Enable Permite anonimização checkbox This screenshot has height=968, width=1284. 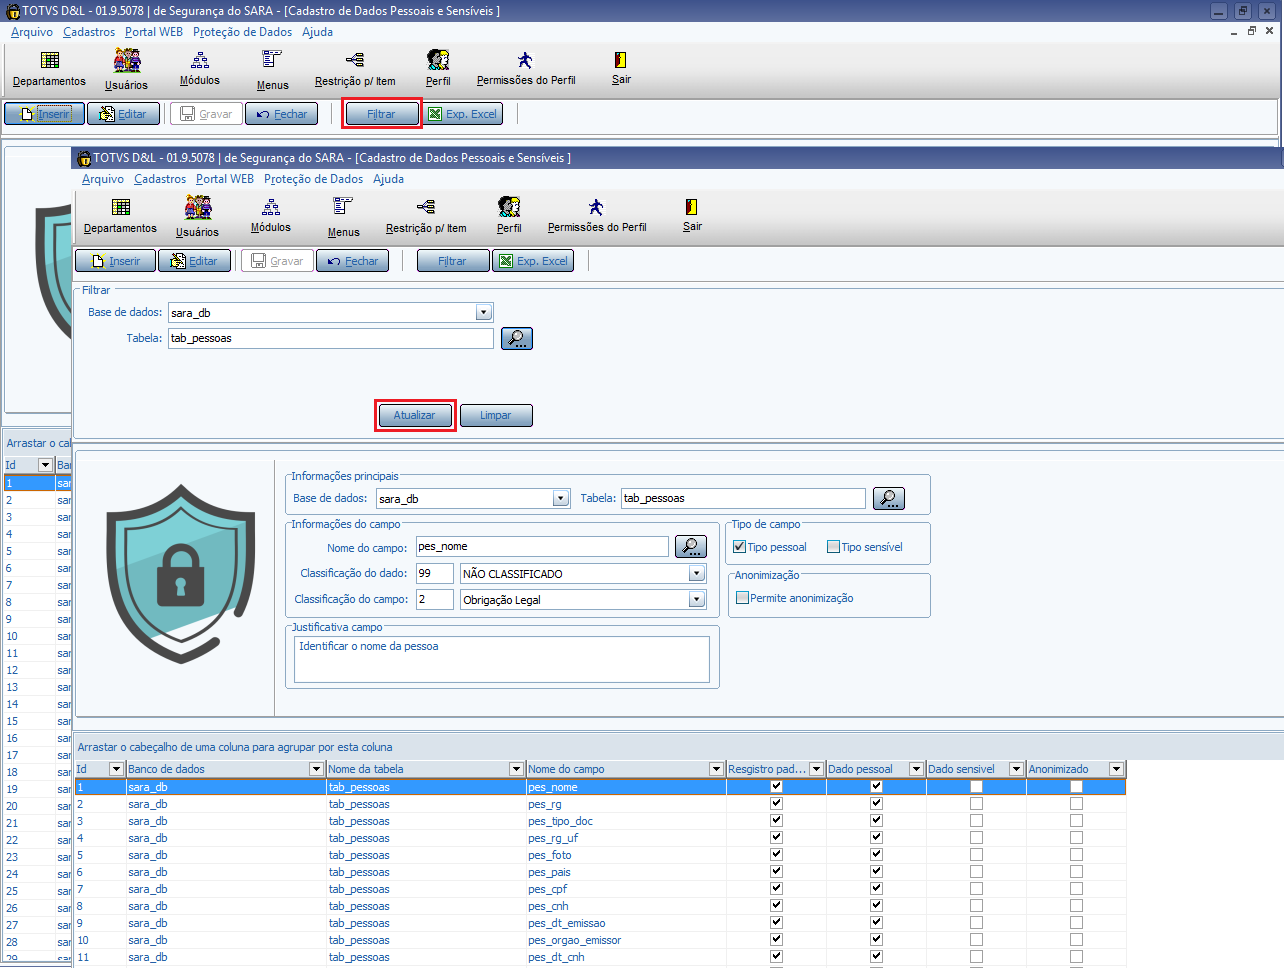pyautogui.click(x=742, y=598)
